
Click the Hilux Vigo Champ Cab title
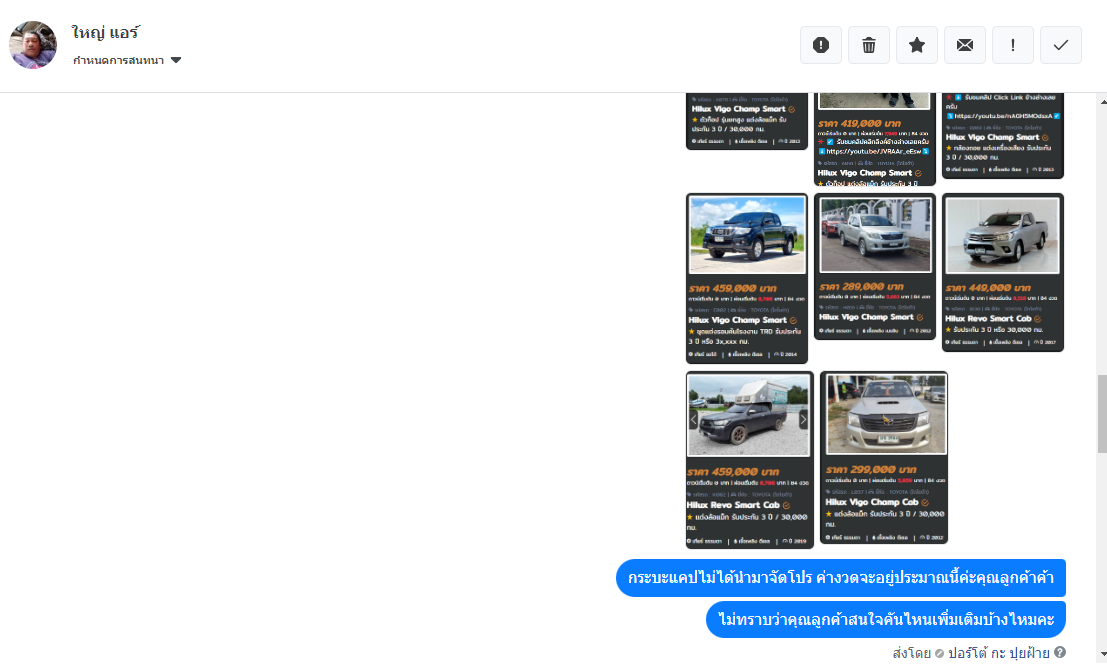tap(872, 502)
